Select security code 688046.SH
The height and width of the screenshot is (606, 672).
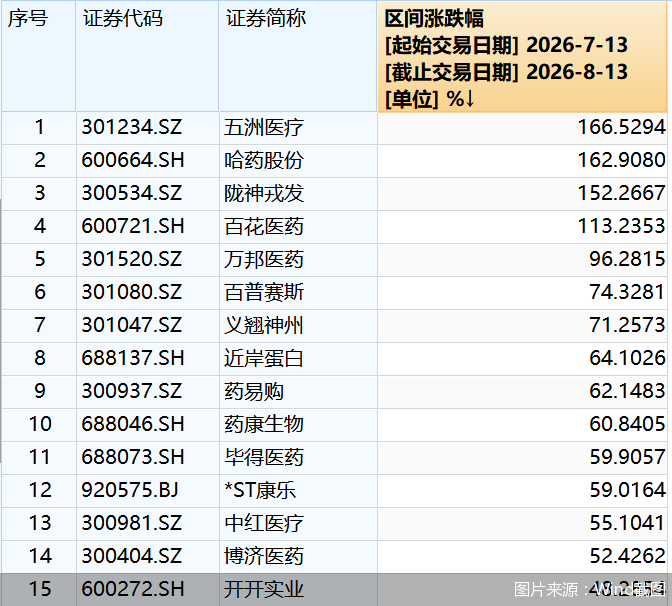pyautogui.click(x=133, y=424)
